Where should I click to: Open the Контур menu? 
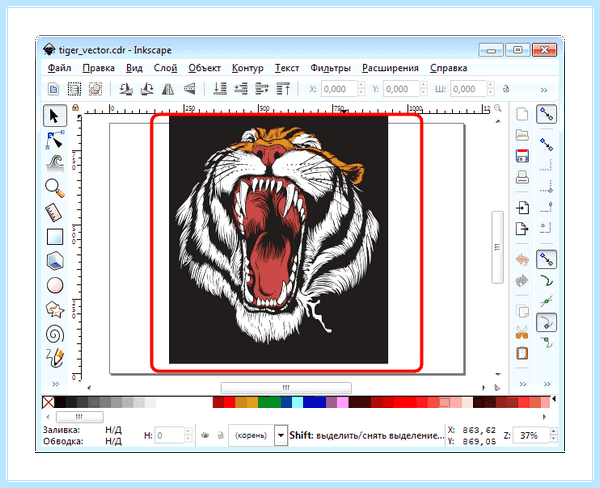coord(248,68)
